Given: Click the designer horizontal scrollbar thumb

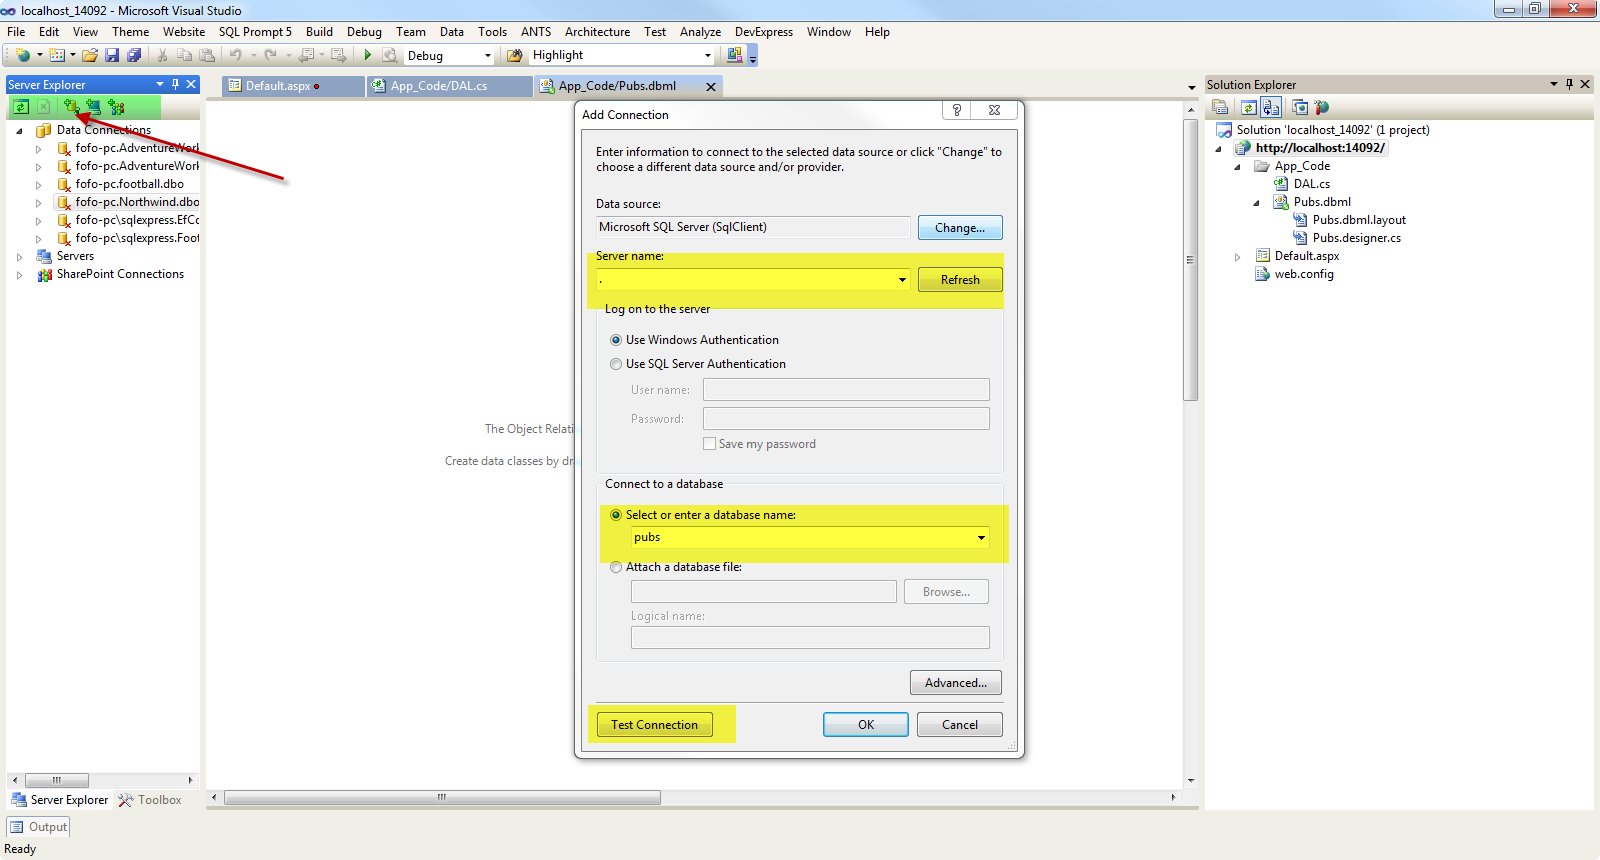Looking at the screenshot, I should (x=442, y=797).
